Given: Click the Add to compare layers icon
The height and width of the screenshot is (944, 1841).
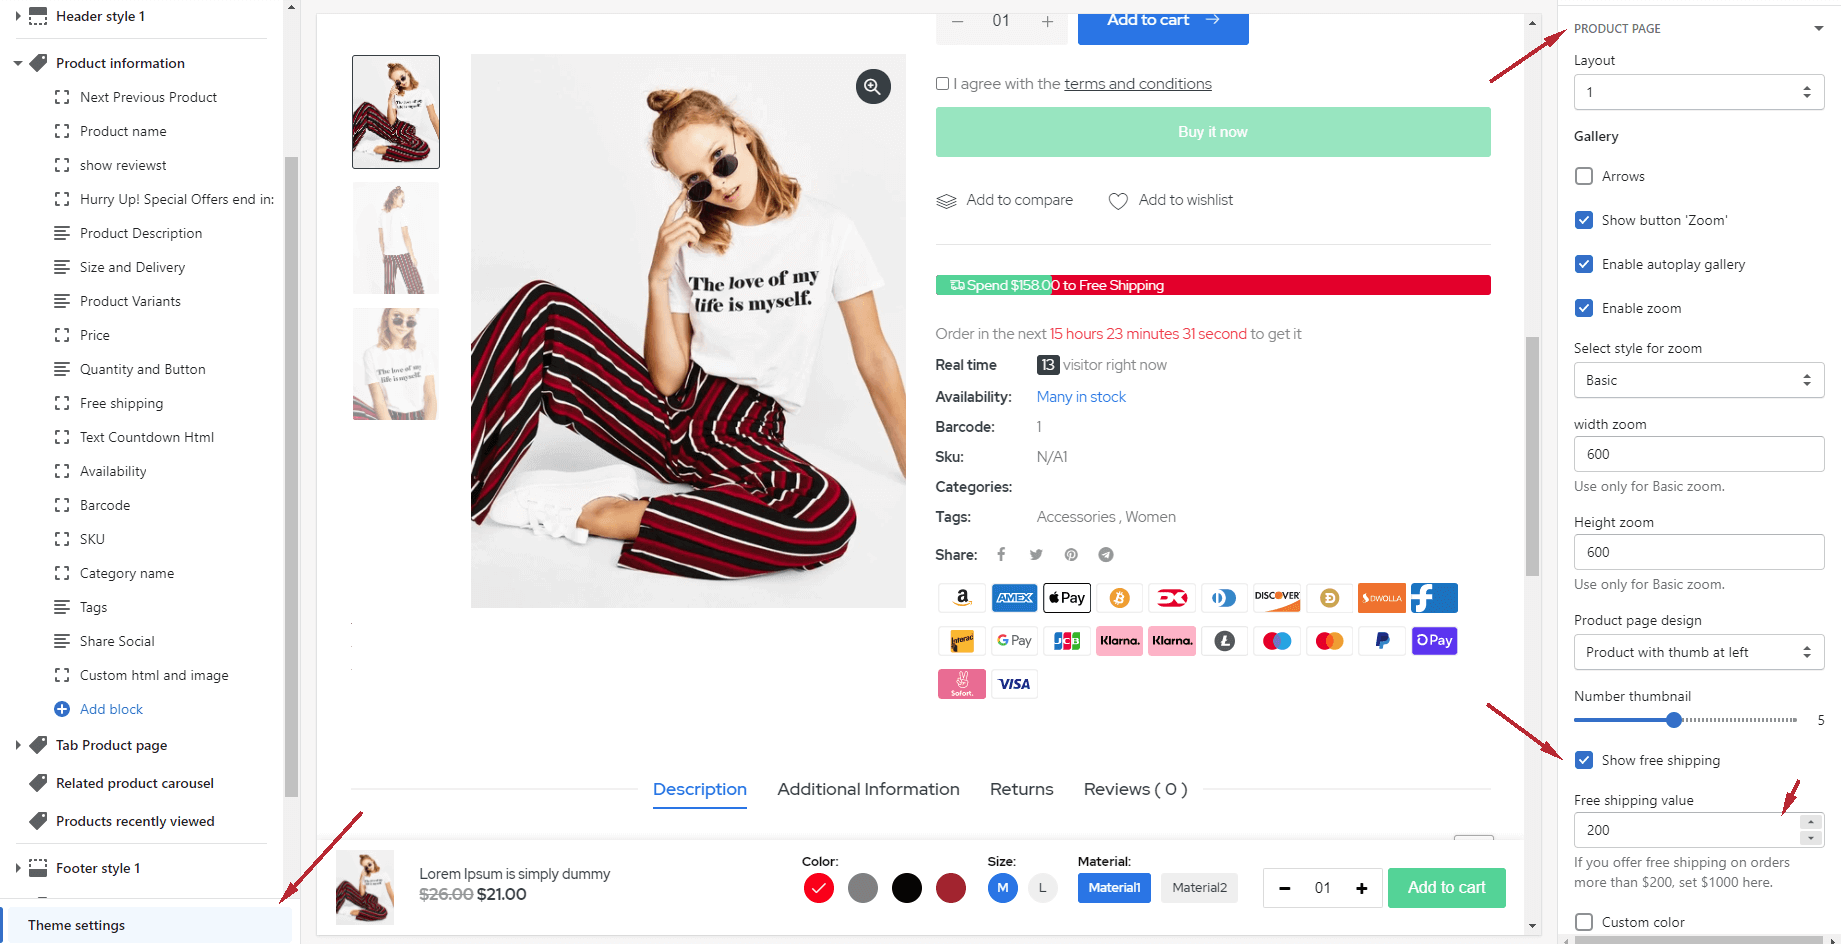Looking at the screenshot, I should 946,201.
